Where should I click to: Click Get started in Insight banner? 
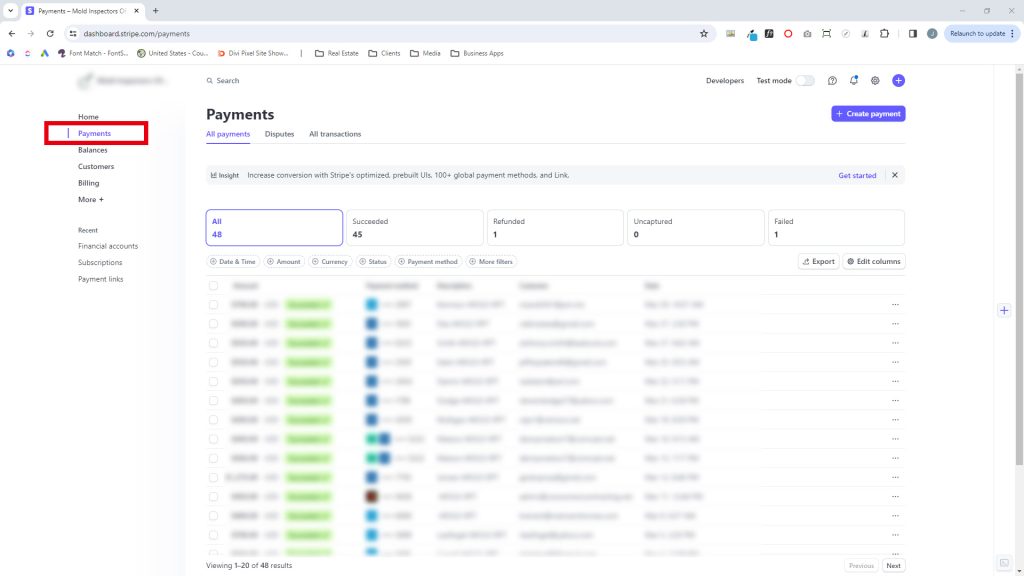click(857, 175)
